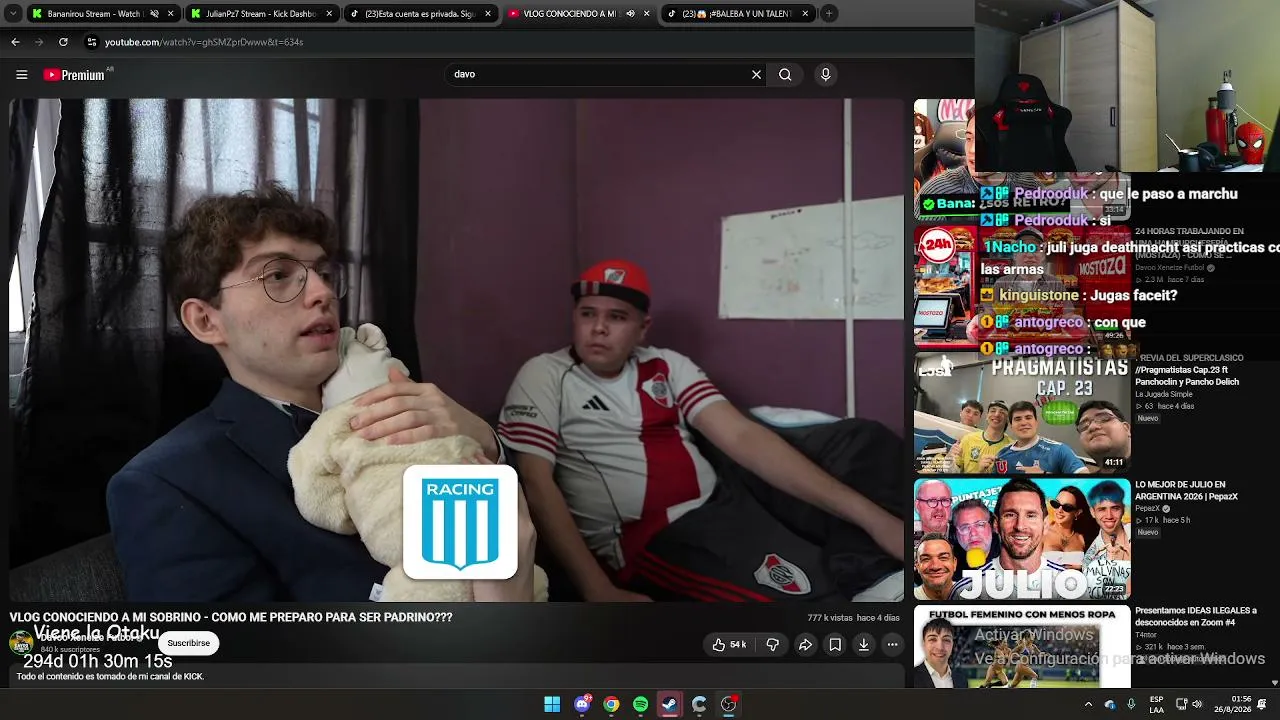Save the video to a playlist
This screenshot has height=720, width=1280.
[835, 645]
